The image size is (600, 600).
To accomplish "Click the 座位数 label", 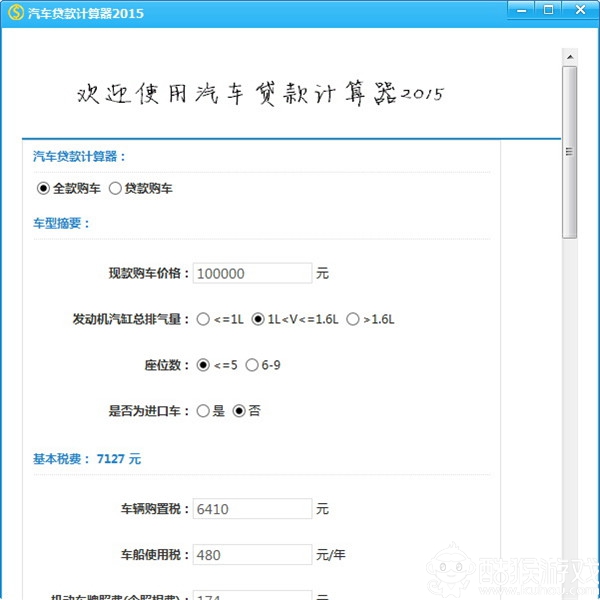I will [166, 365].
